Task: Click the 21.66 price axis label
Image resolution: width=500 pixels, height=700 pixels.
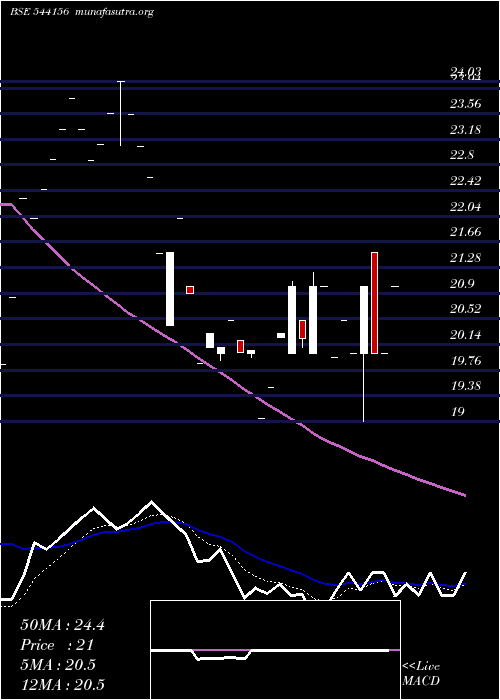Action: 465,232
